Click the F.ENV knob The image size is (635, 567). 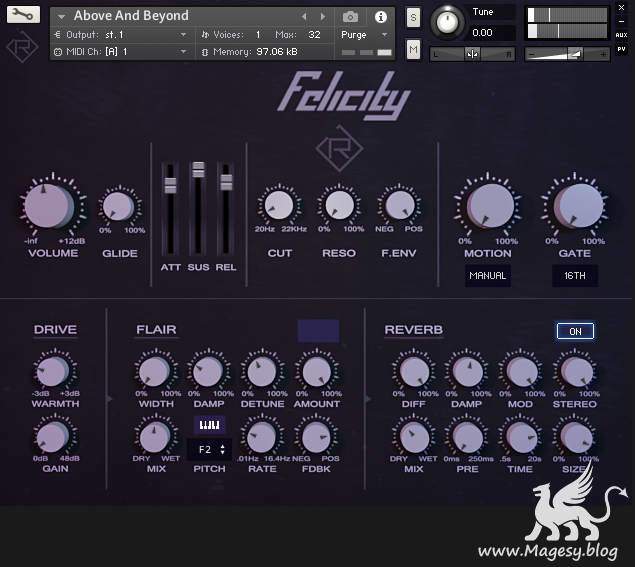tap(399, 205)
